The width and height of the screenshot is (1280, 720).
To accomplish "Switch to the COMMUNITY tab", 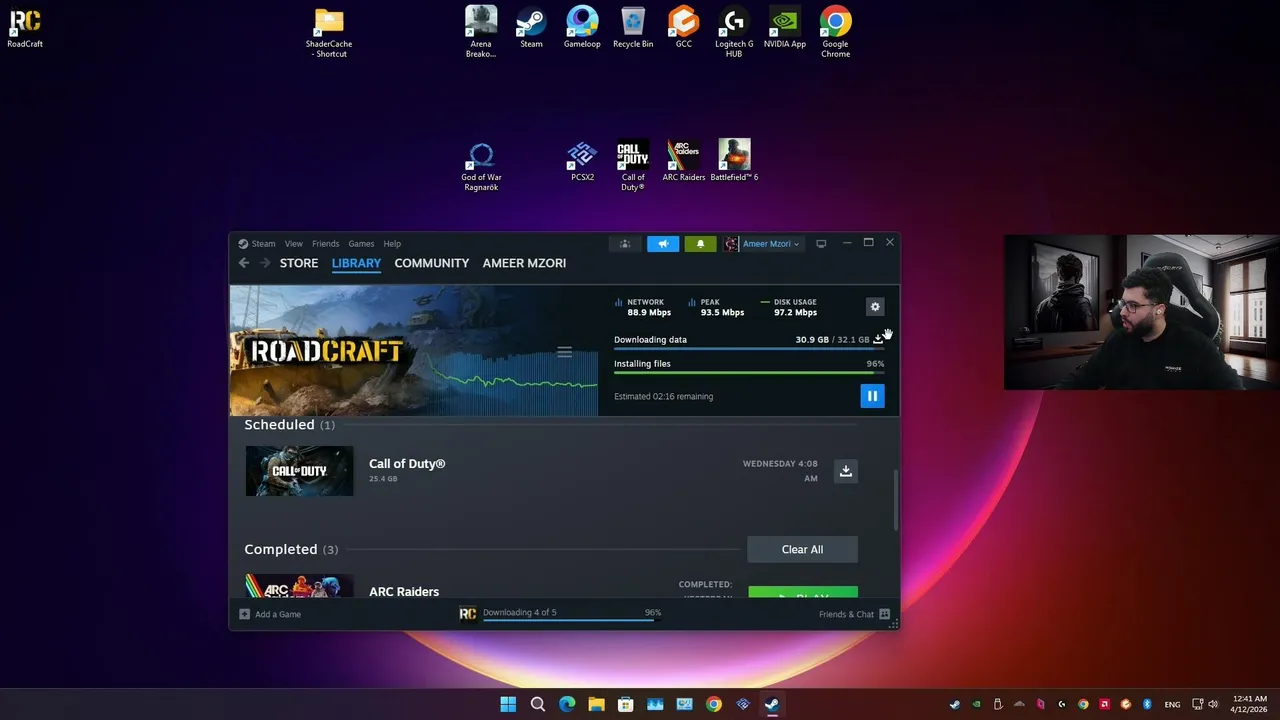I will pos(431,263).
